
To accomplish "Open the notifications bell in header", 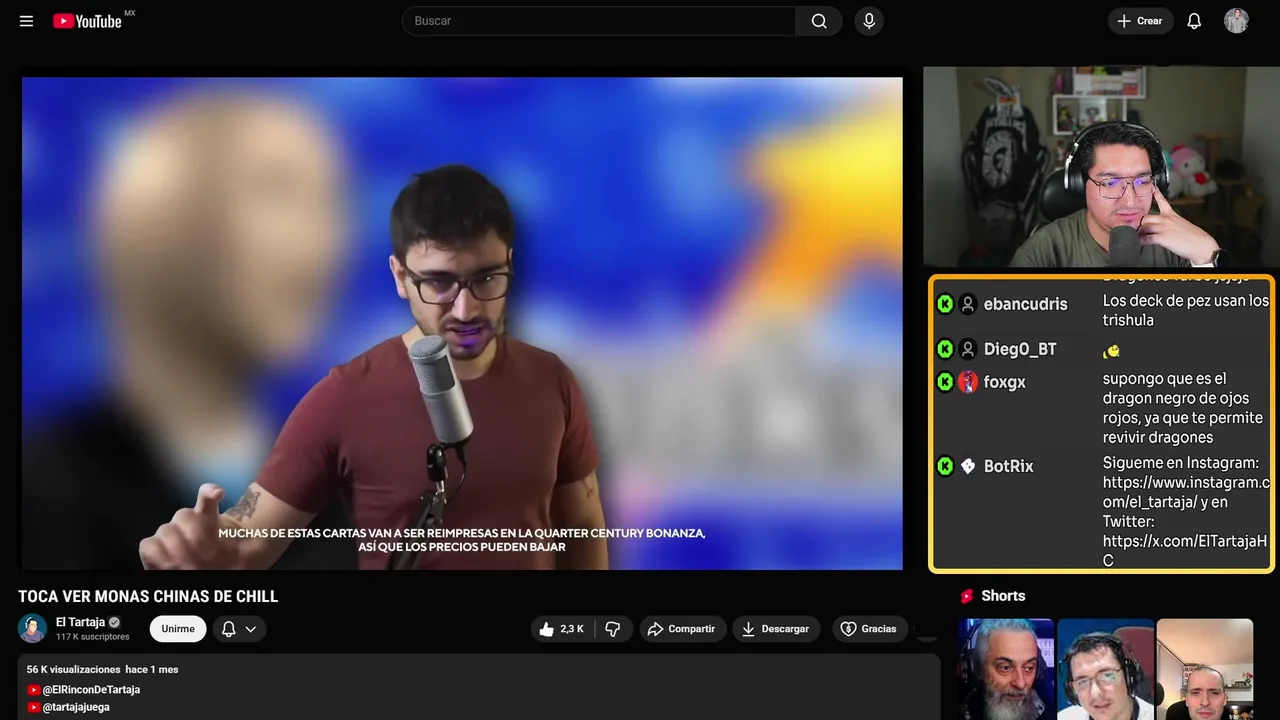I will tap(1194, 21).
